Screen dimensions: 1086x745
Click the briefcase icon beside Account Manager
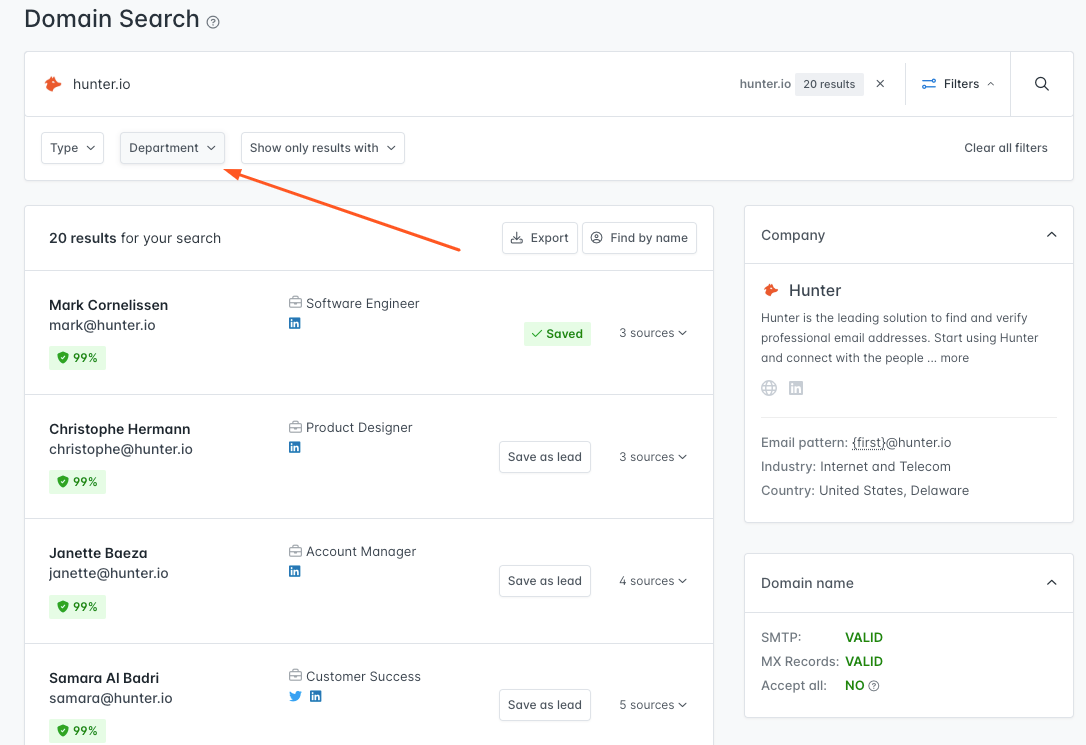point(295,550)
